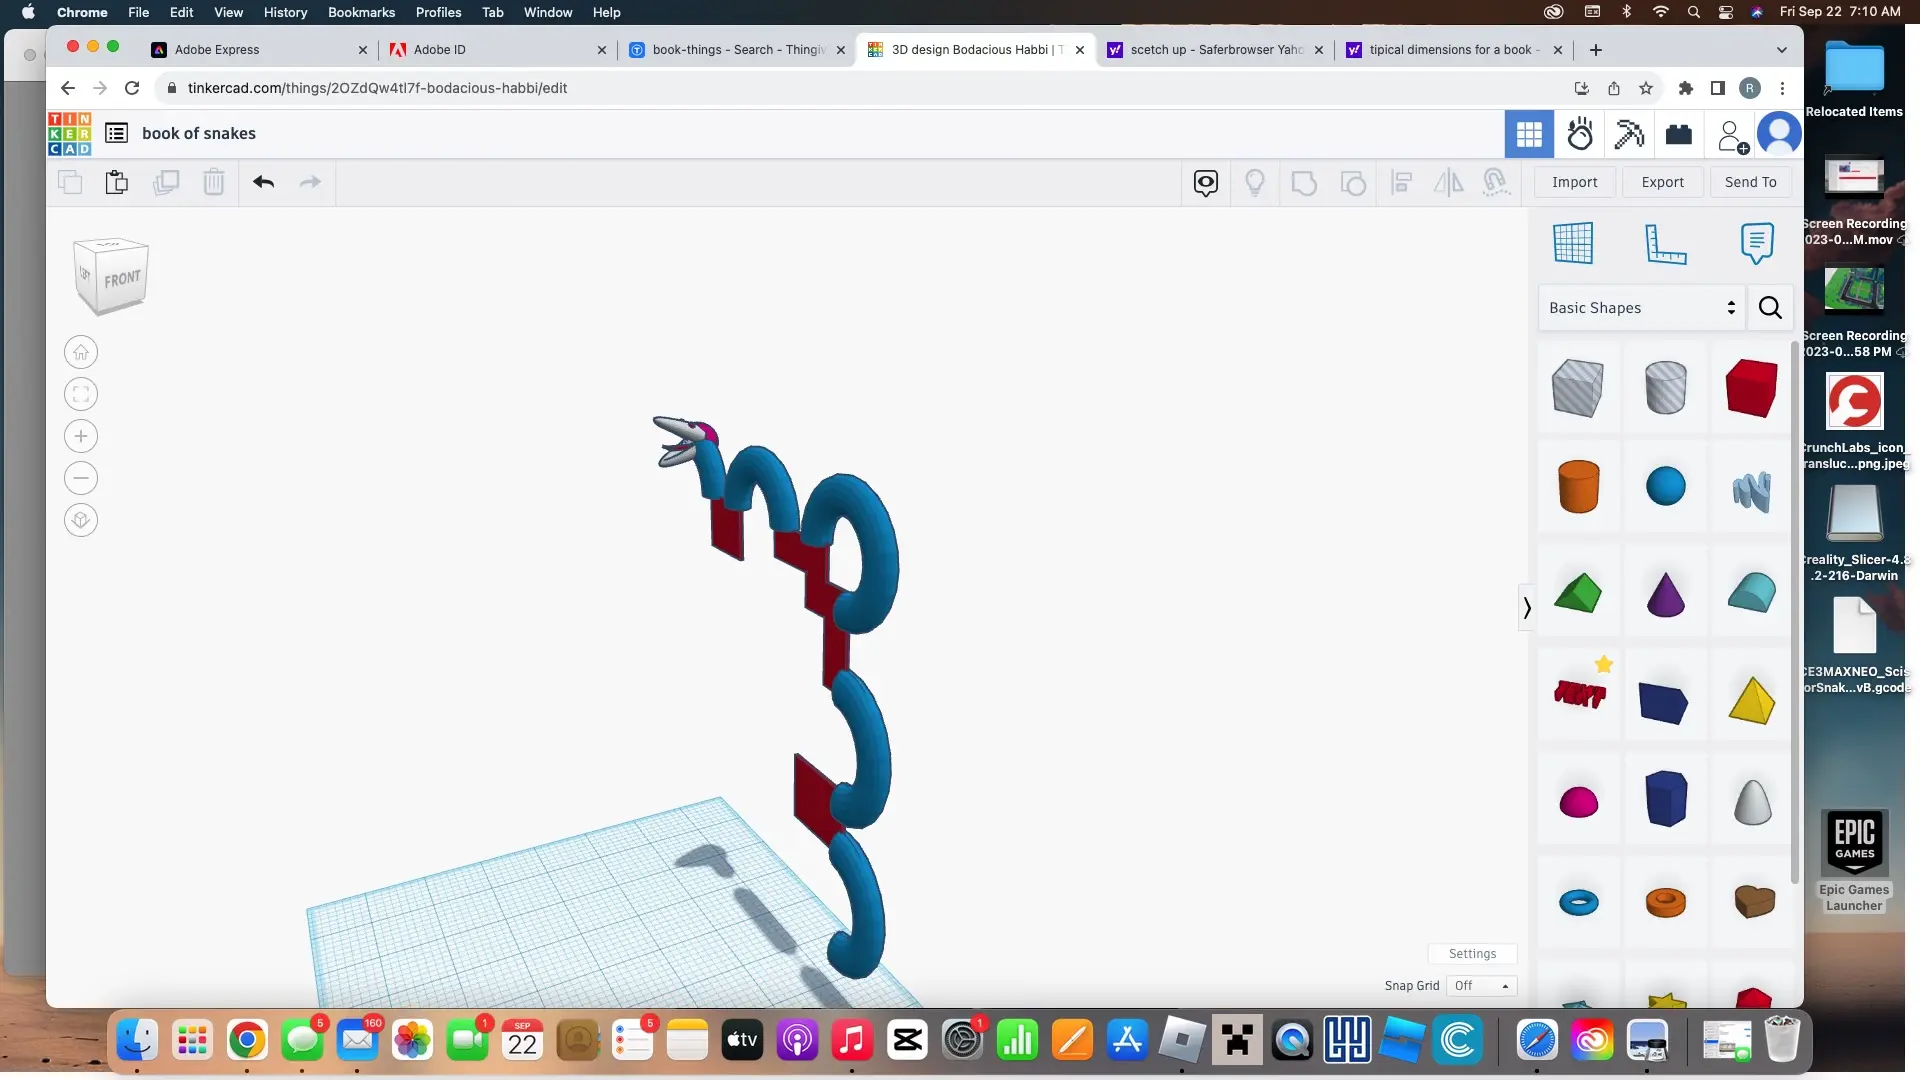The height and width of the screenshot is (1080, 1920).
Task: Select the green Roof shape
Action: (x=1578, y=593)
